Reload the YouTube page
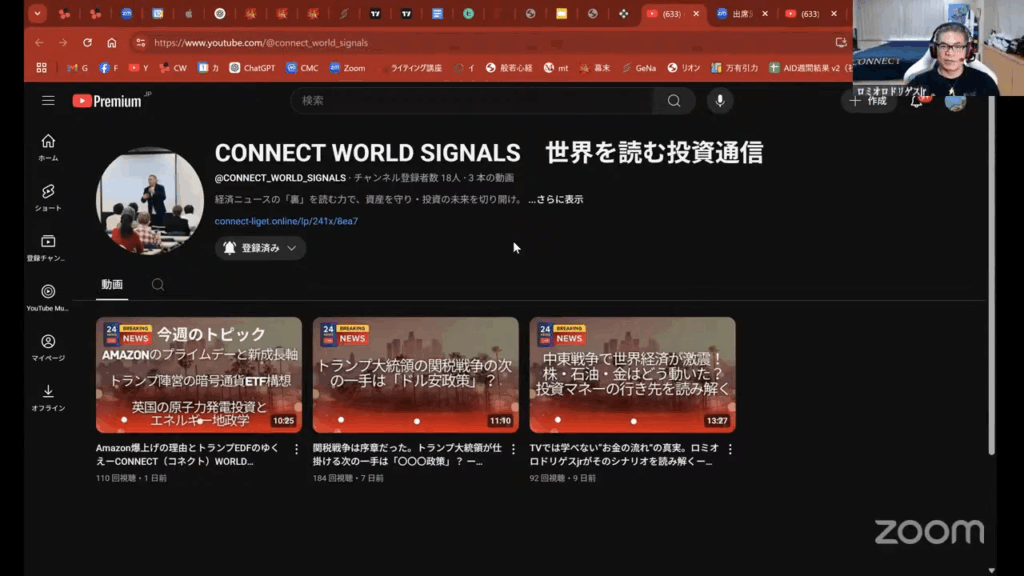1024x576 pixels. [87, 42]
